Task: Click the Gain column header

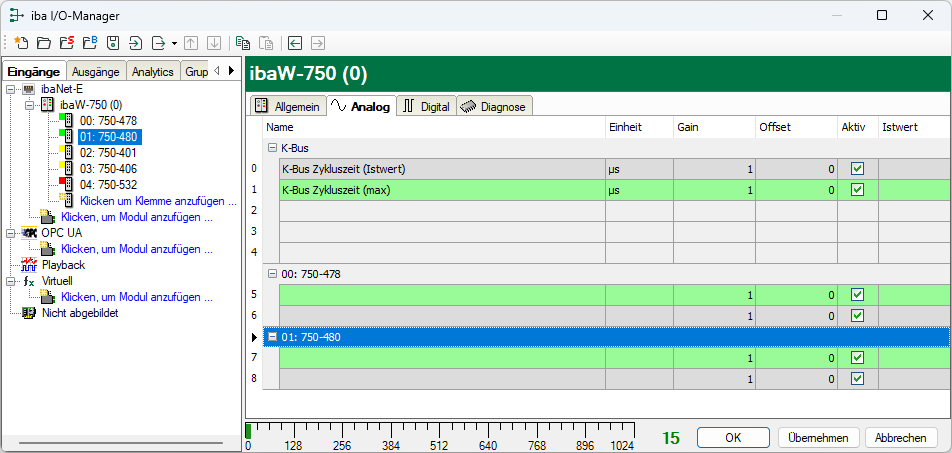Action: pos(714,128)
